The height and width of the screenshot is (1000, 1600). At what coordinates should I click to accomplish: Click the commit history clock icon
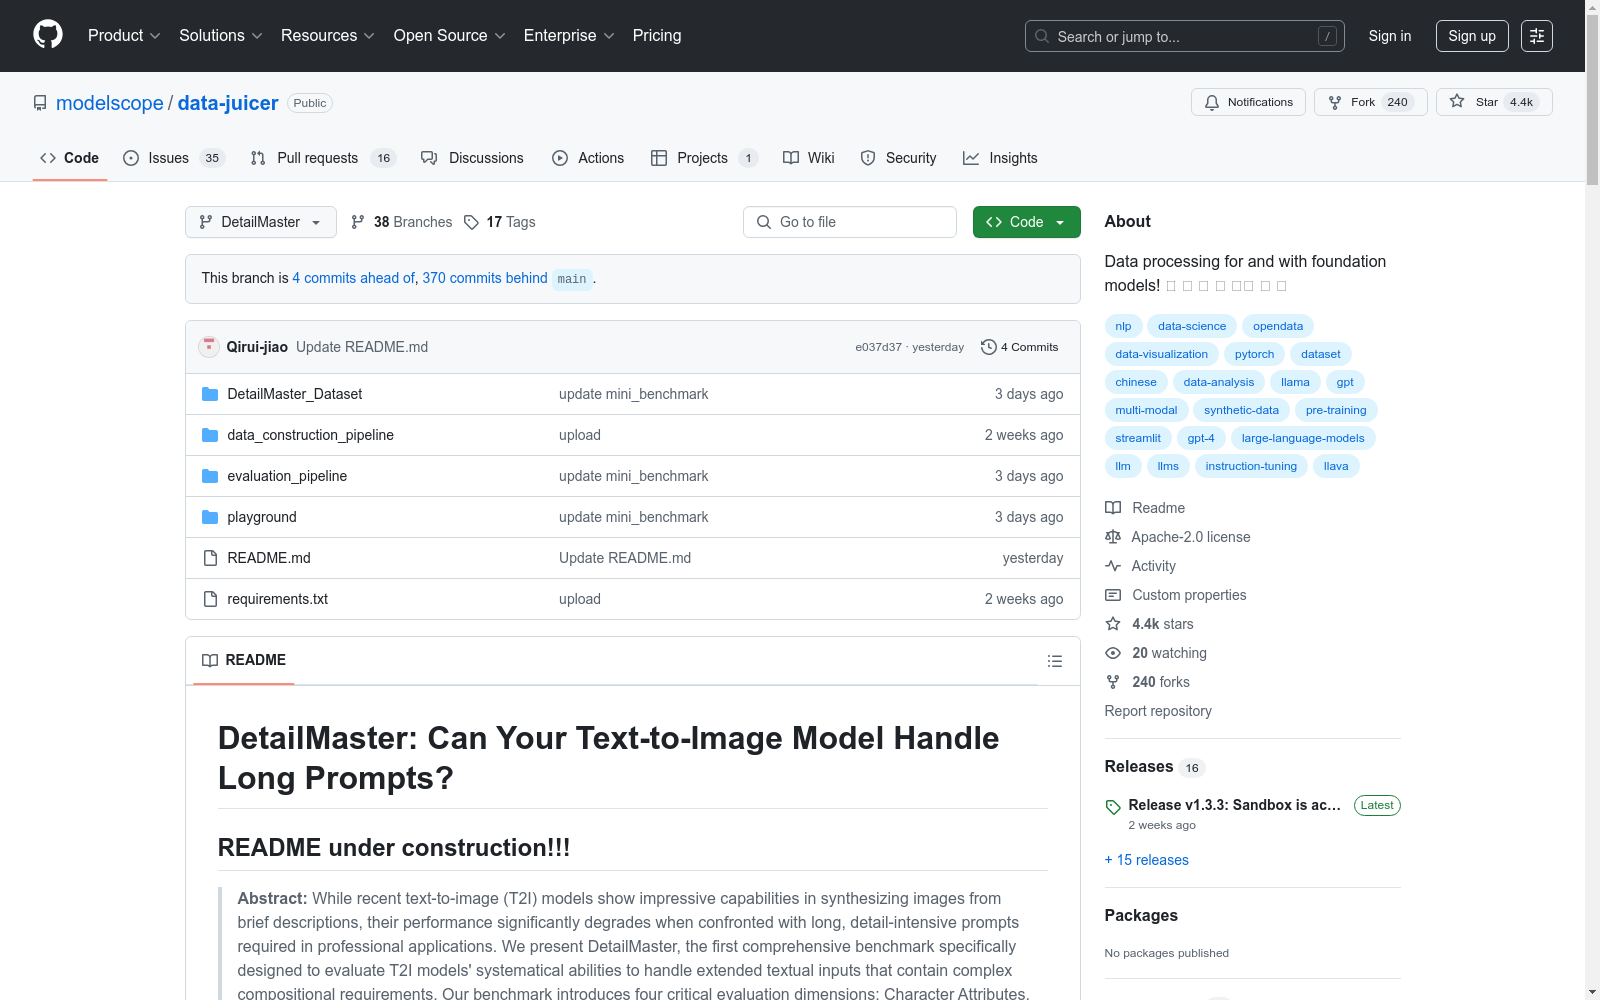pos(989,347)
